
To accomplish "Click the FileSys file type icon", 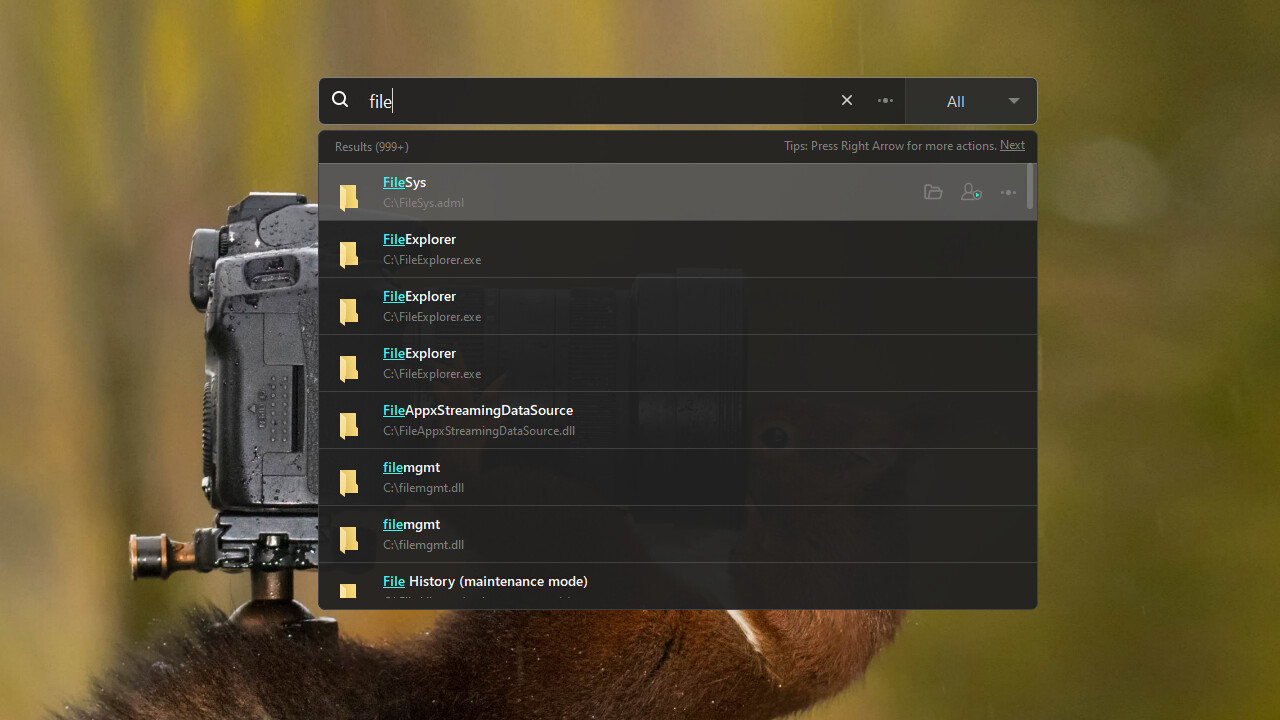I will 348,197.
